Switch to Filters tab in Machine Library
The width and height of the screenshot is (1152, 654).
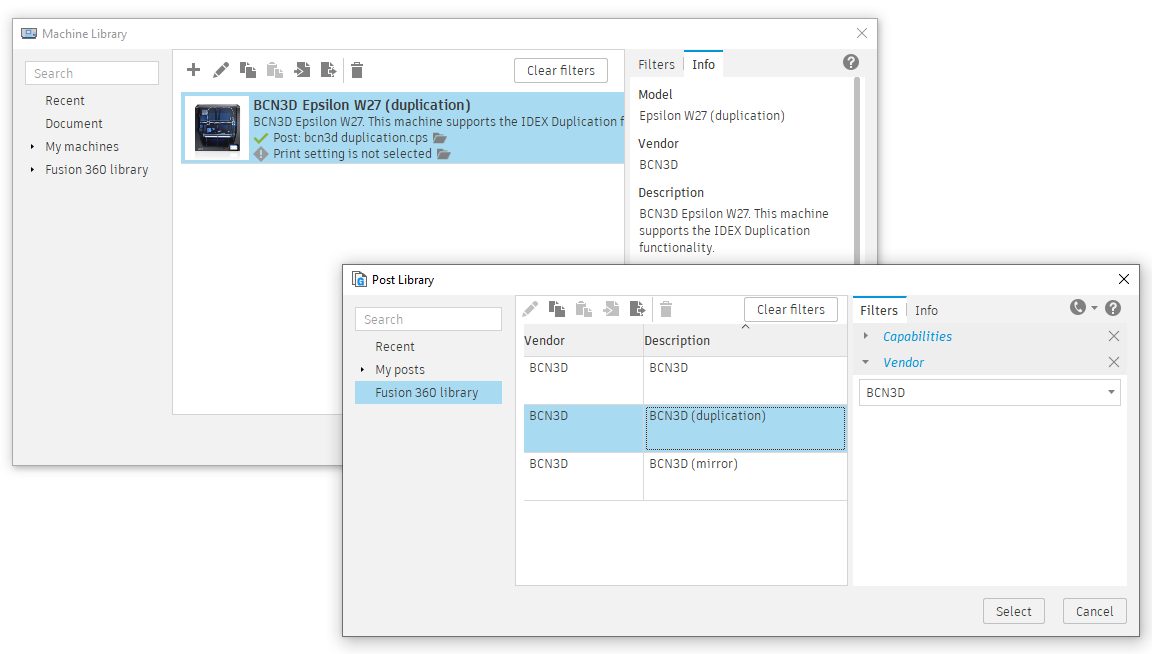(x=656, y=64)
